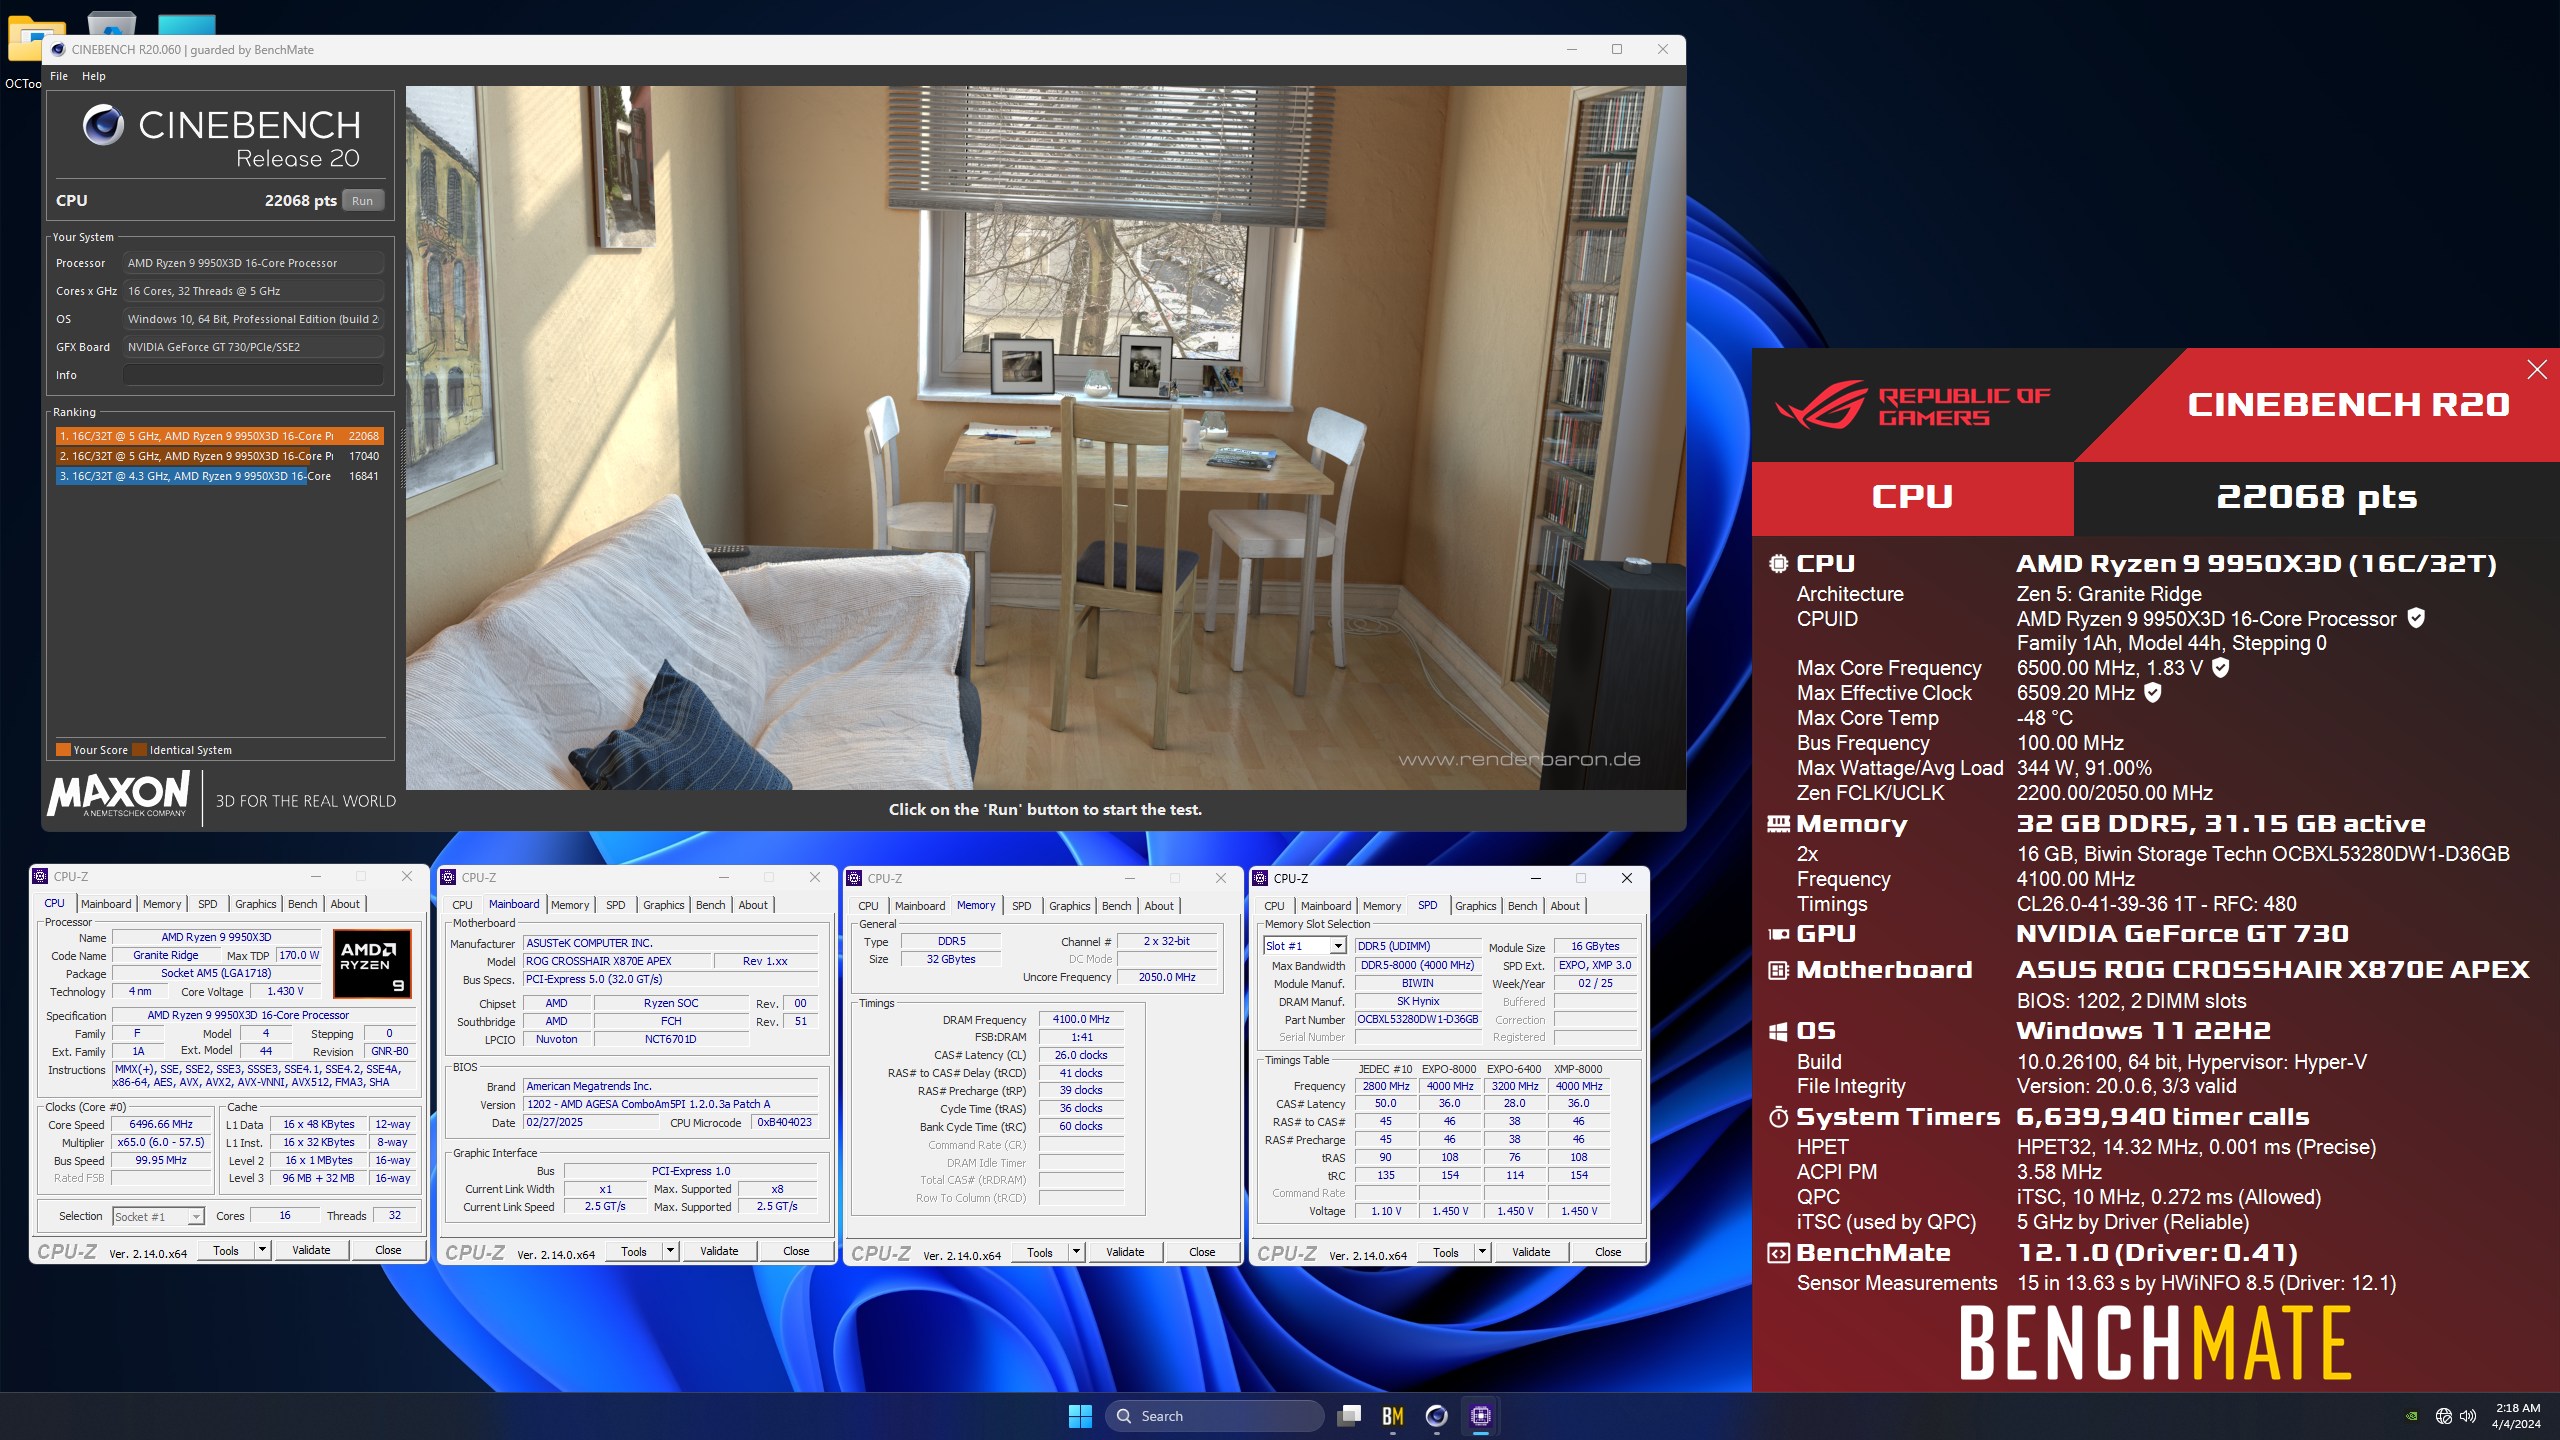The width and height of the screenshot is (2560, 1440).
Task: Expand Tools dropdown arrow in first CPU-Z window
Action: [262, 1250]
